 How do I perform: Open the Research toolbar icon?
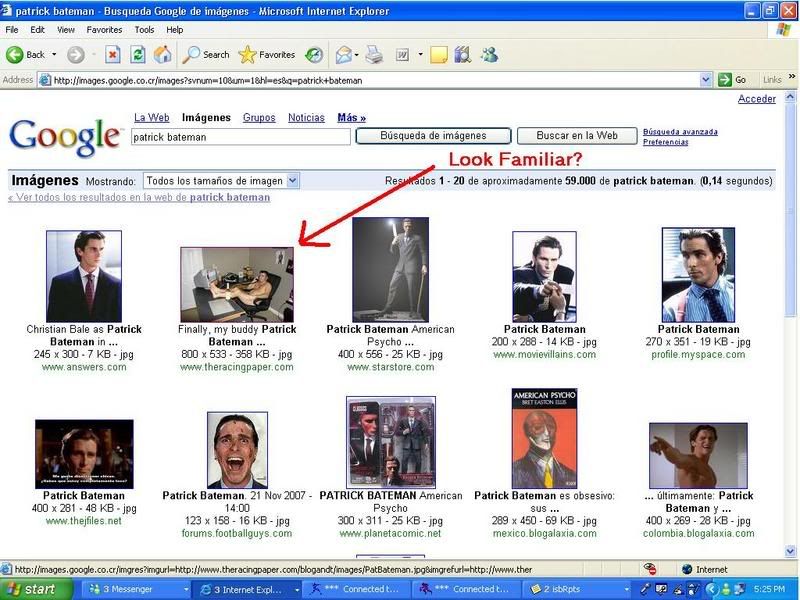(x=462, y=55)
